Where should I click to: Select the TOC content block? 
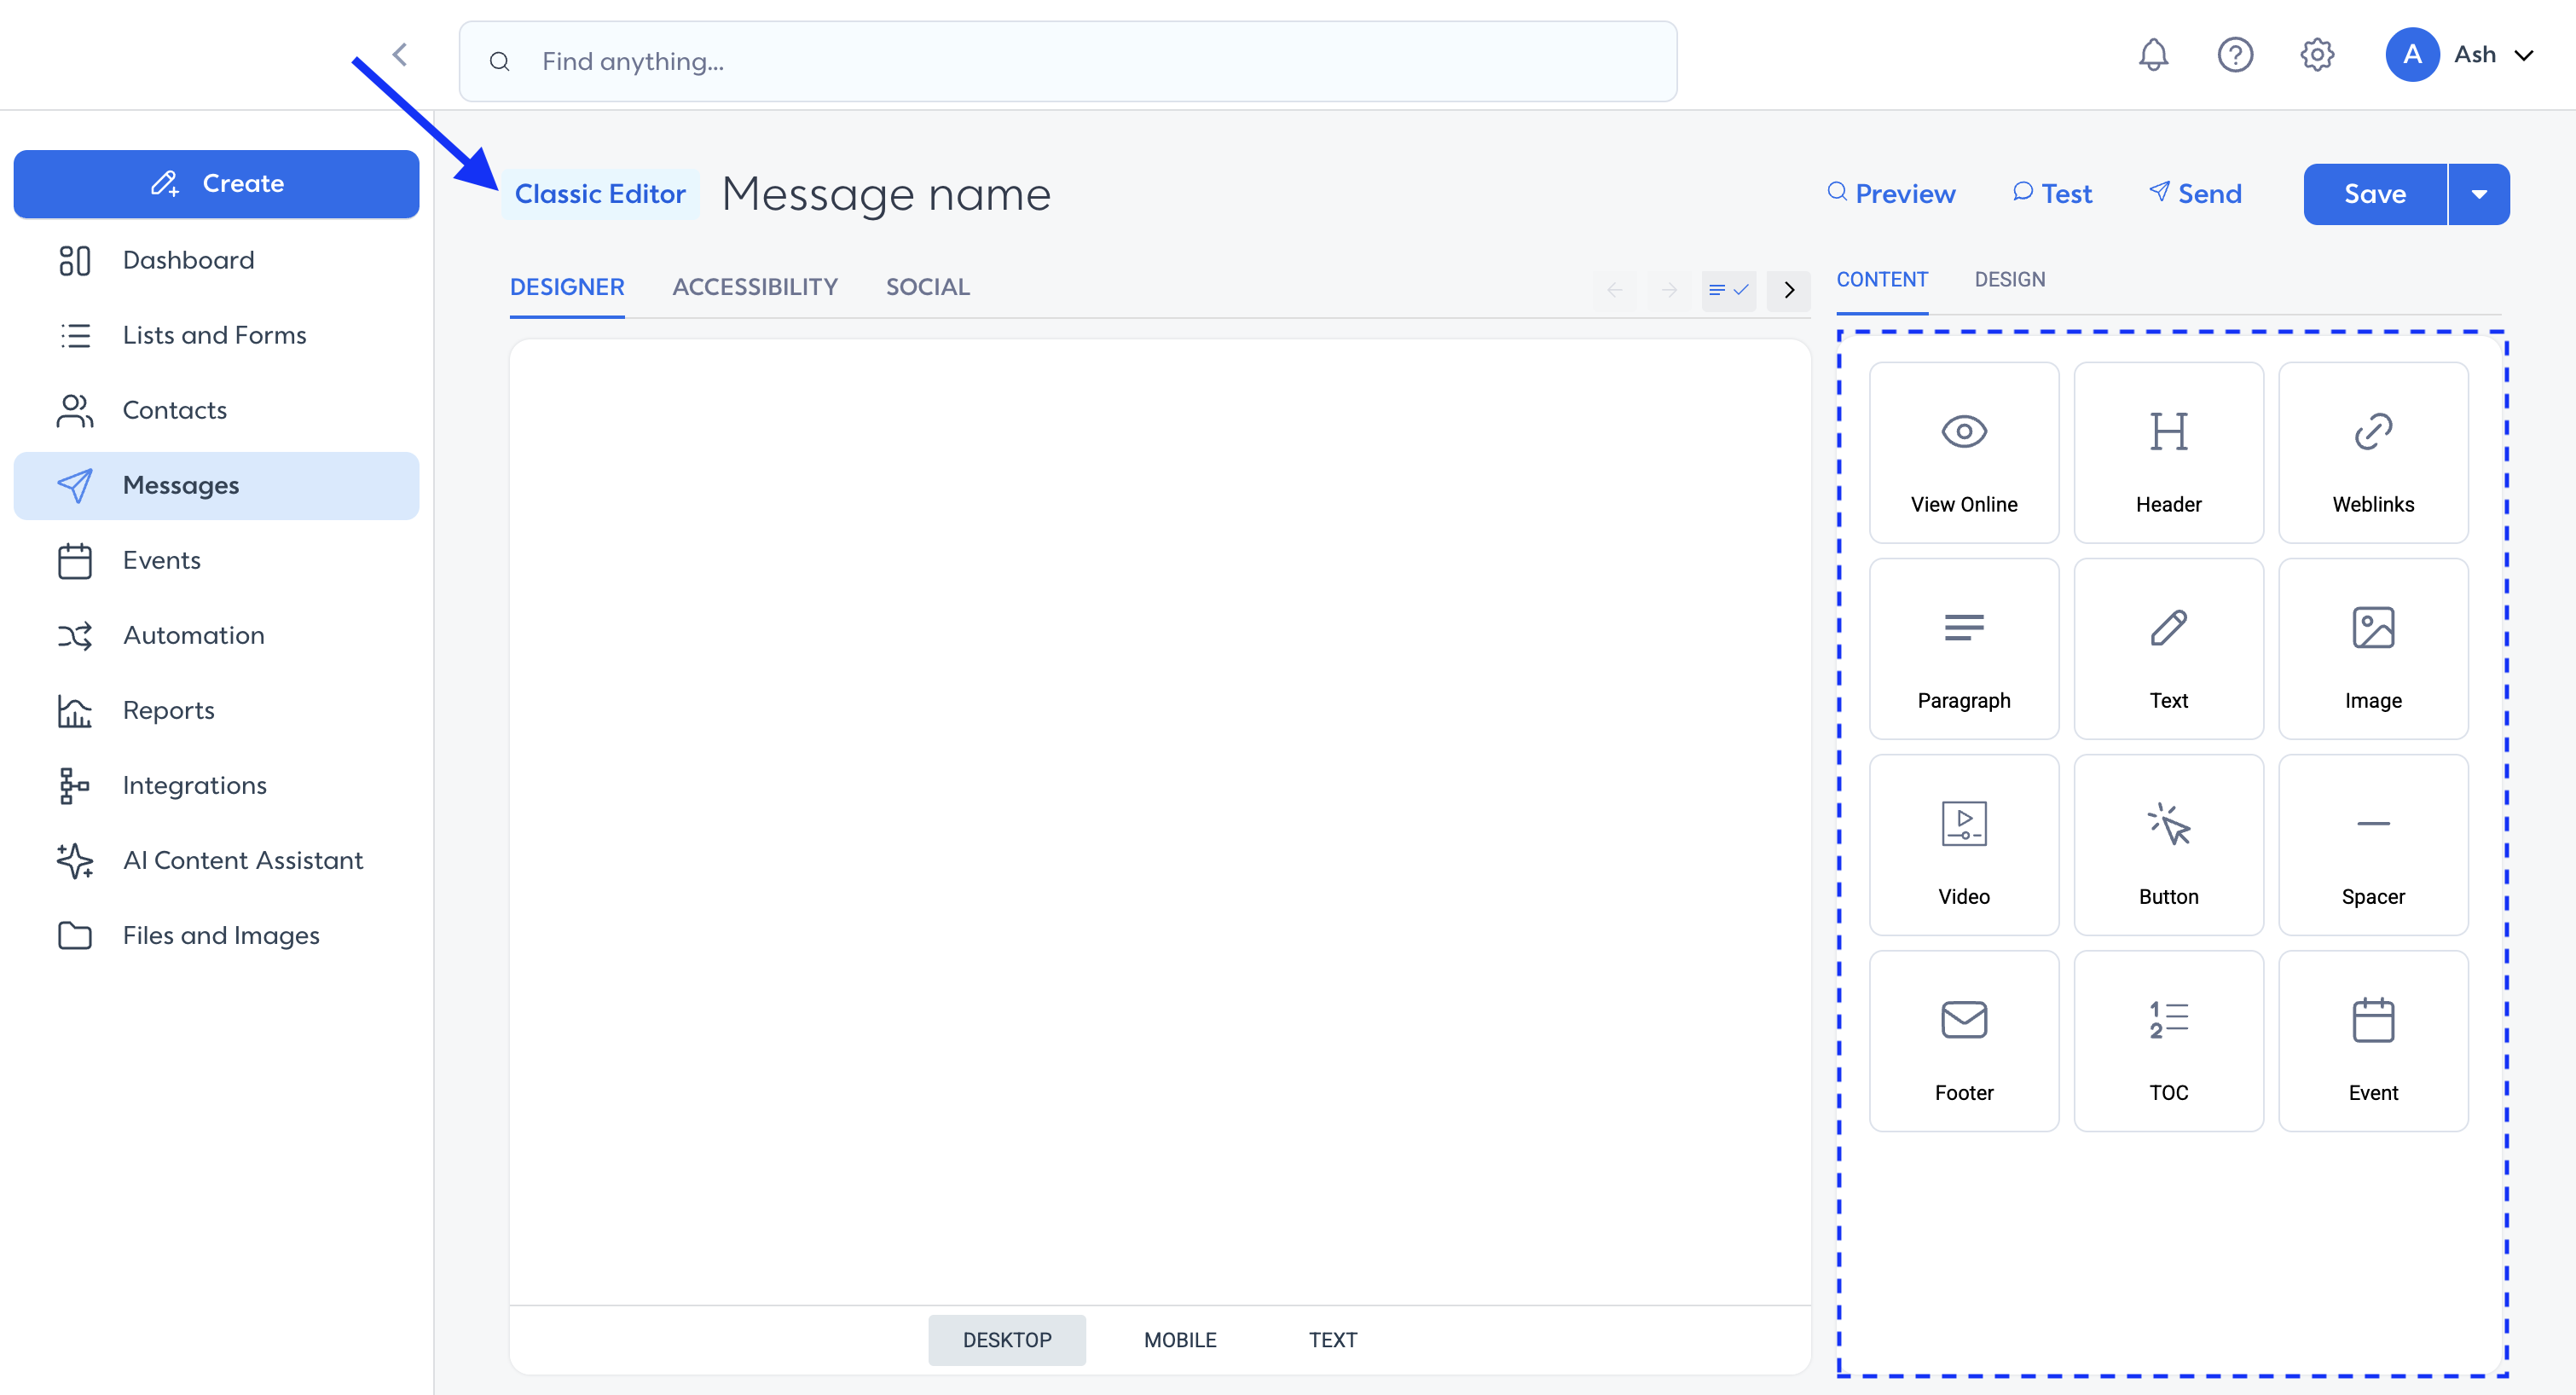[x=2168, y=1041]
